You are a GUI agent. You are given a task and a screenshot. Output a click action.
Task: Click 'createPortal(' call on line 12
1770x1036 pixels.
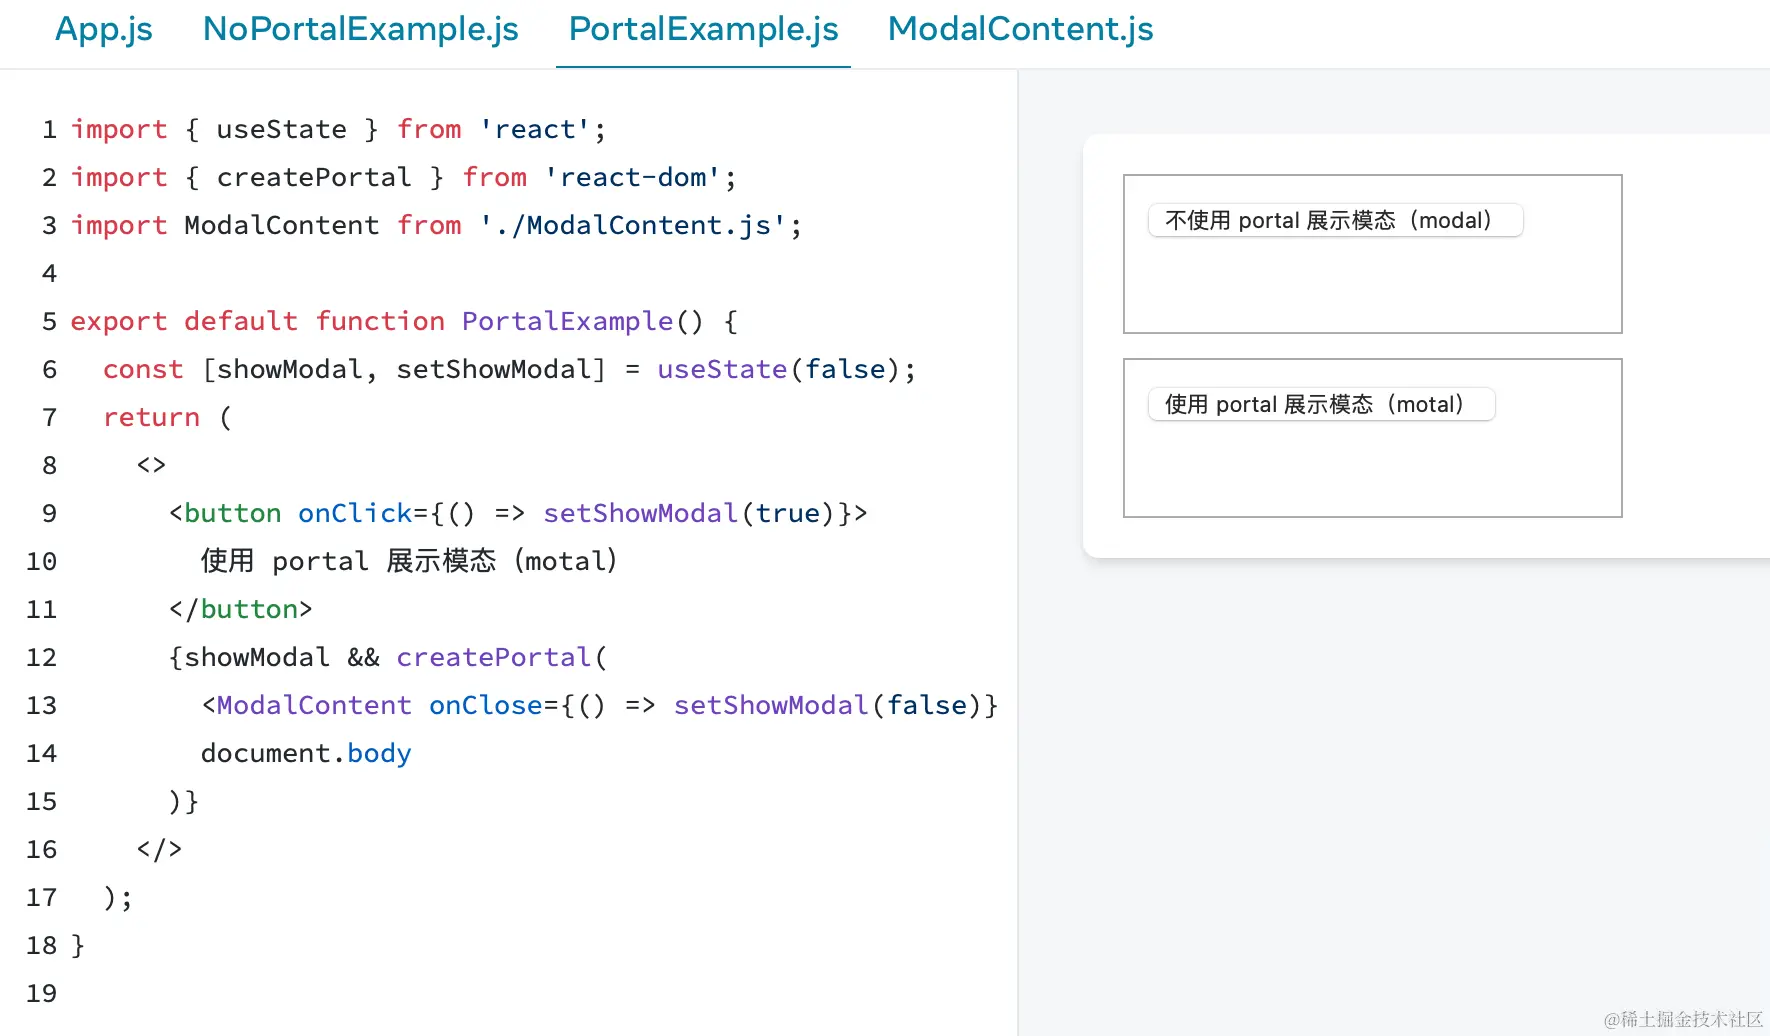pyautogui.click(x=502, y=657)
